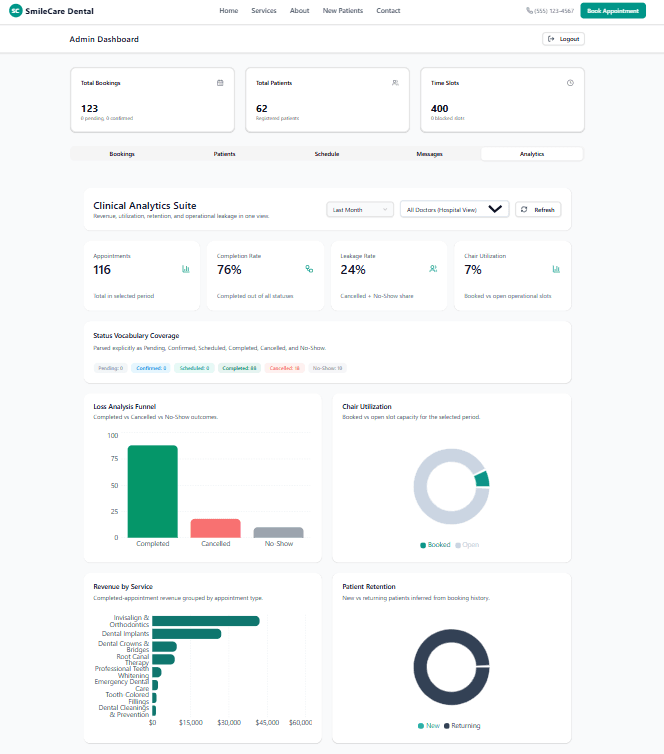
Task: Open the Bookings tab
Action: [x=122, y=154]
